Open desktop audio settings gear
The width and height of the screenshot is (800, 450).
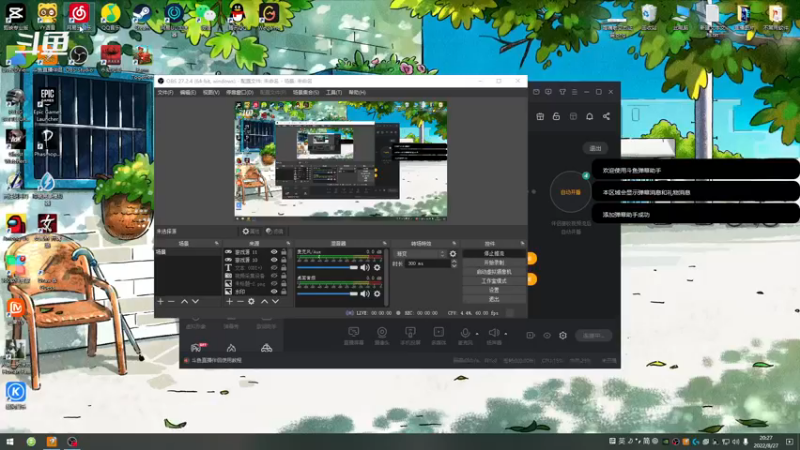377,293
